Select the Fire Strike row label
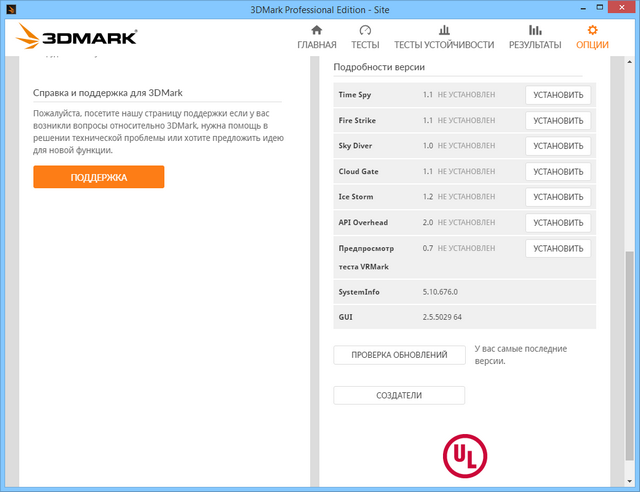The height and width of the screenshot is (492, 640). [357, 120]
